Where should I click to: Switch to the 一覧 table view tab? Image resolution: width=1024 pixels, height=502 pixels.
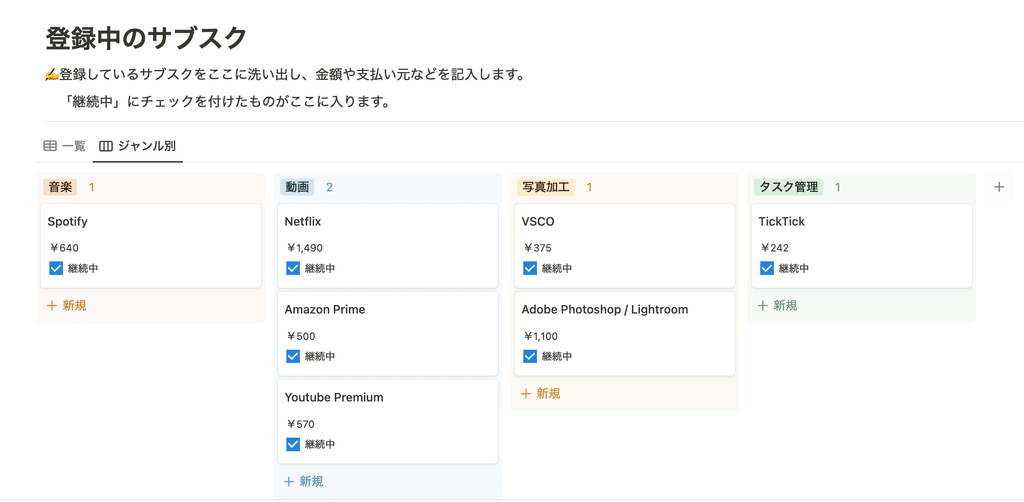click(x=64, y=146)
